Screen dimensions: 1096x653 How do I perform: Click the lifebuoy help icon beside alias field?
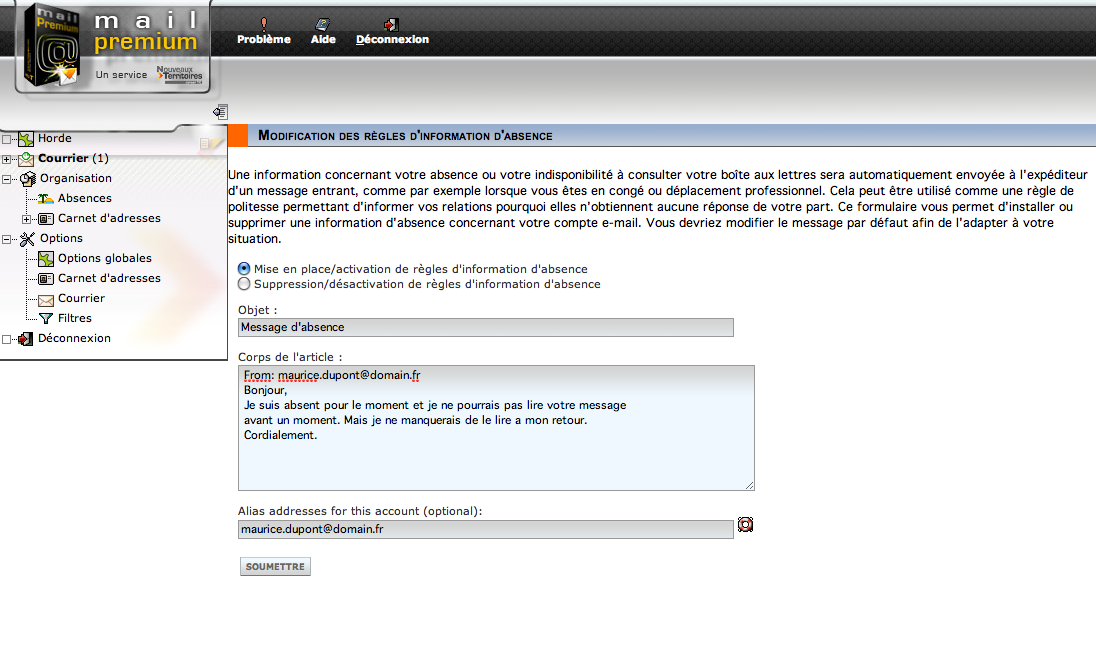tap(745, 524)
